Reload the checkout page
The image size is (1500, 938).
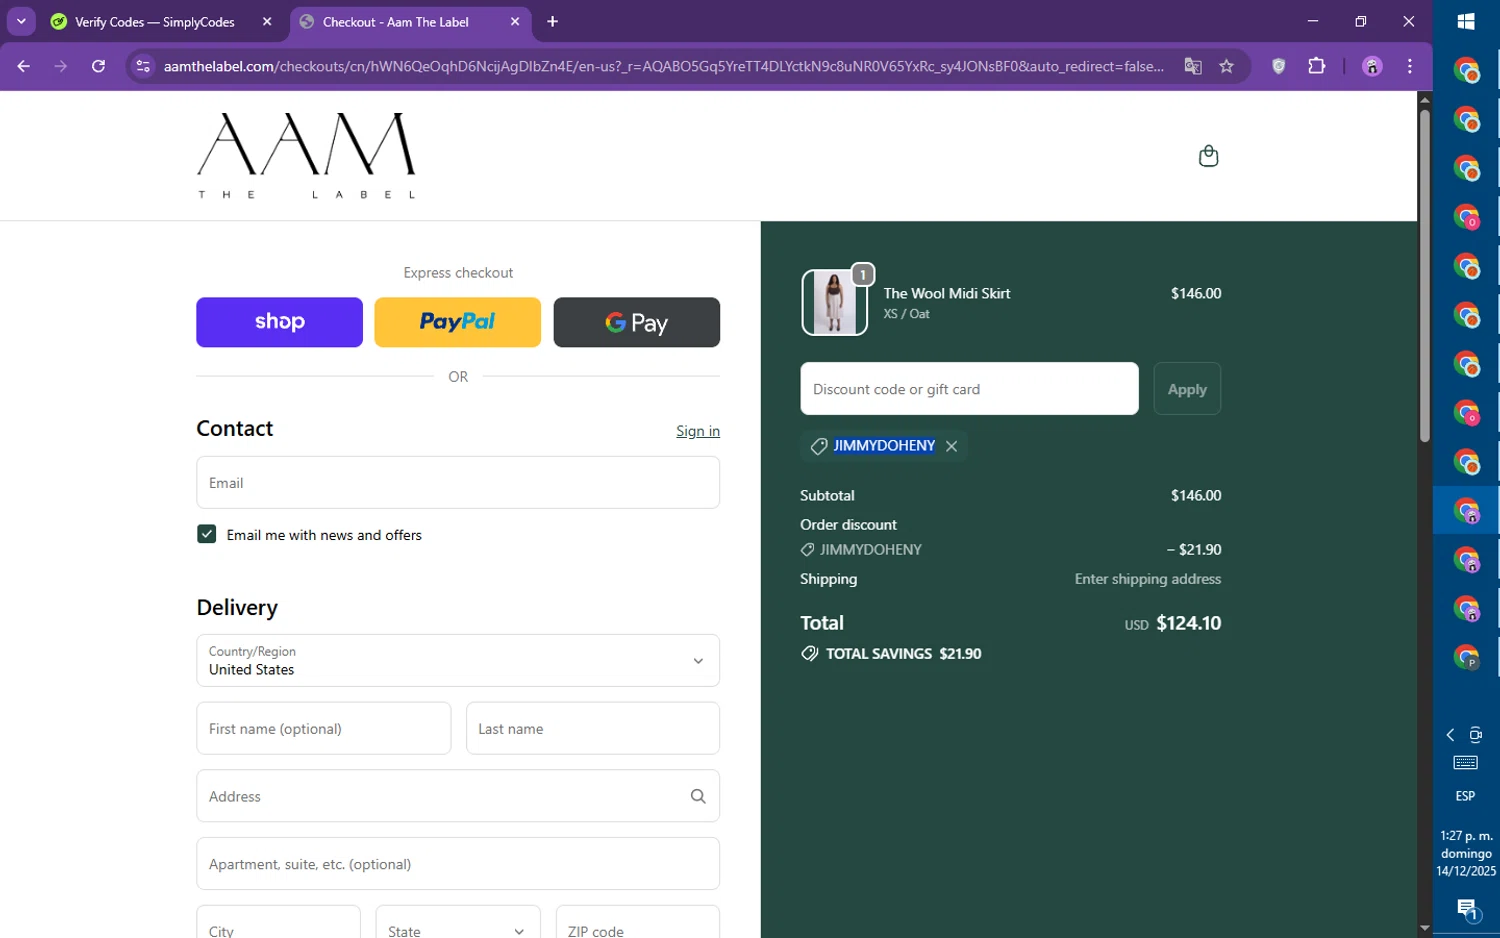click(x=98, y=66)
